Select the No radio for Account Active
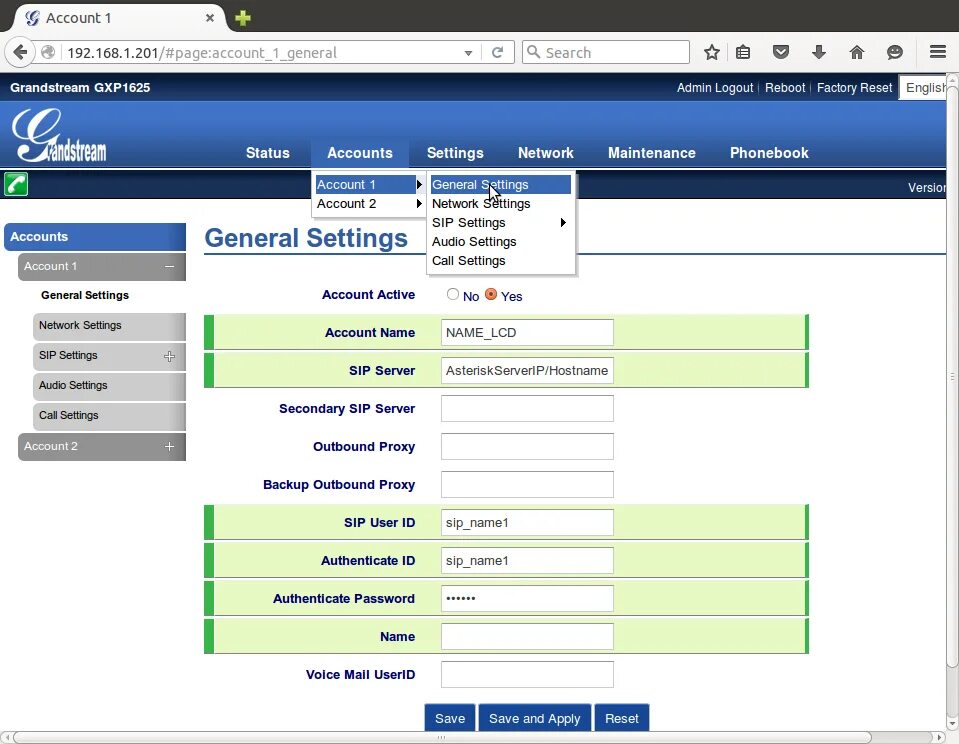959x744 pixels. (453, 294)
